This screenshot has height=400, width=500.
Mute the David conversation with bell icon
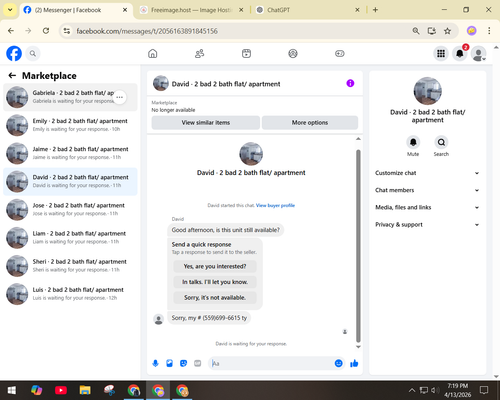click(x=413, y=142)
